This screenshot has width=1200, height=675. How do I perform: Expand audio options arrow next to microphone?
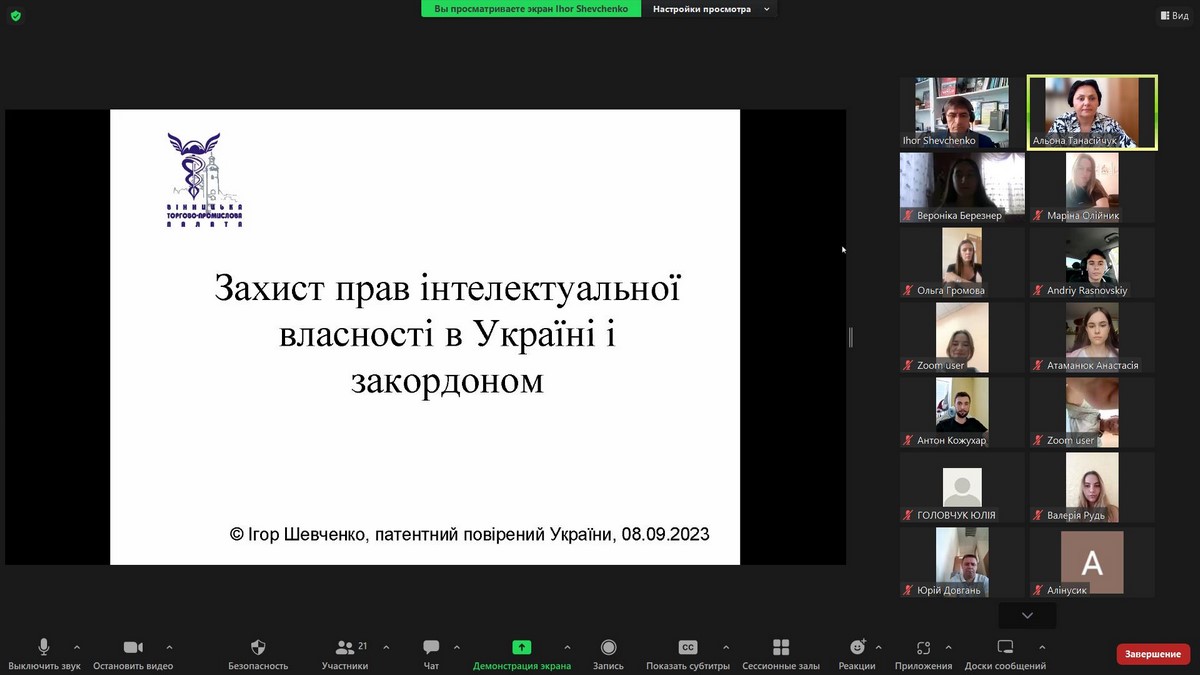click(x=77, y=647)
